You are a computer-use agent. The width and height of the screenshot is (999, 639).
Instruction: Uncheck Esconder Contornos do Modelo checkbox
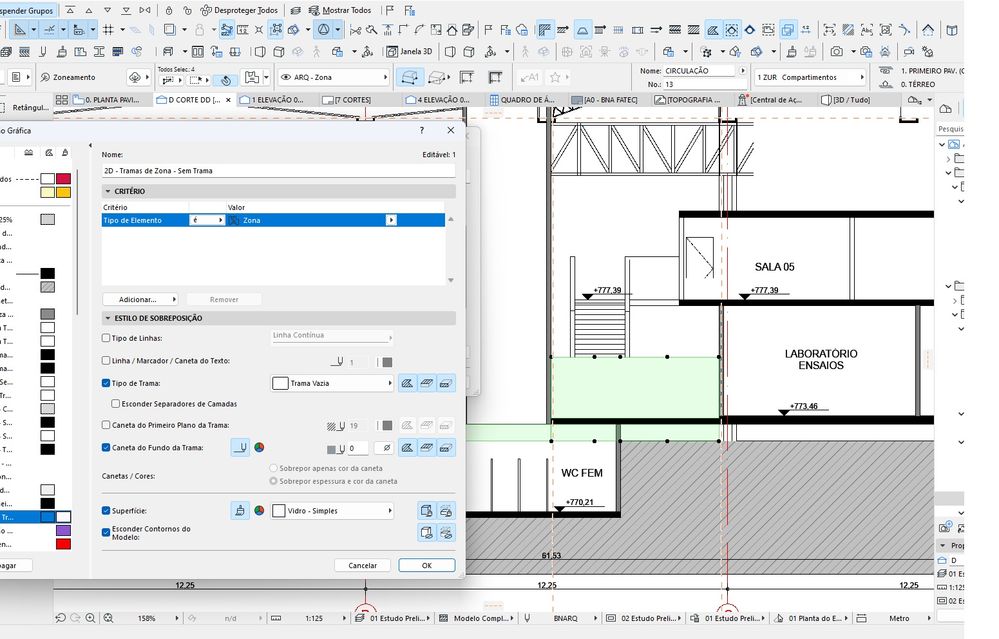point(106,533)
